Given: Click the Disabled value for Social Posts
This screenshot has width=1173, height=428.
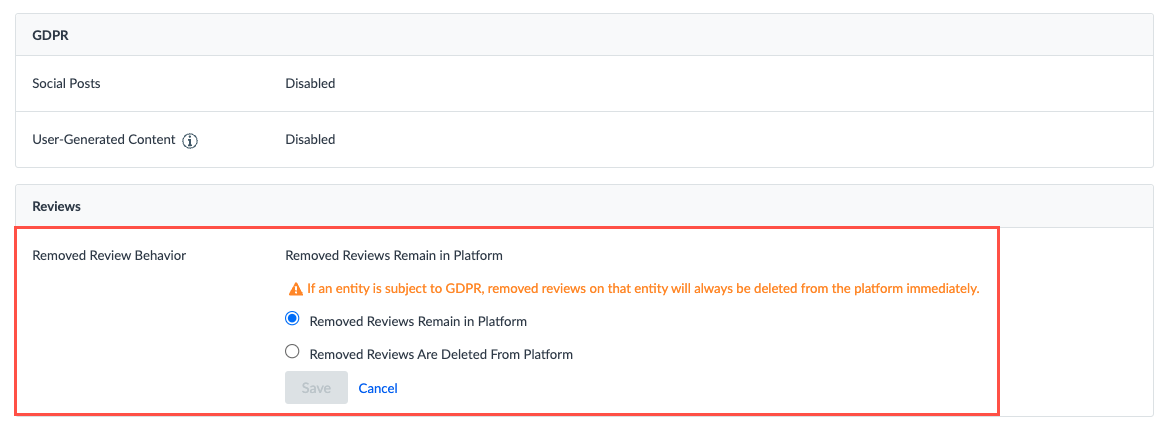Looking at the screenshot, I should (x=310, y=83).
